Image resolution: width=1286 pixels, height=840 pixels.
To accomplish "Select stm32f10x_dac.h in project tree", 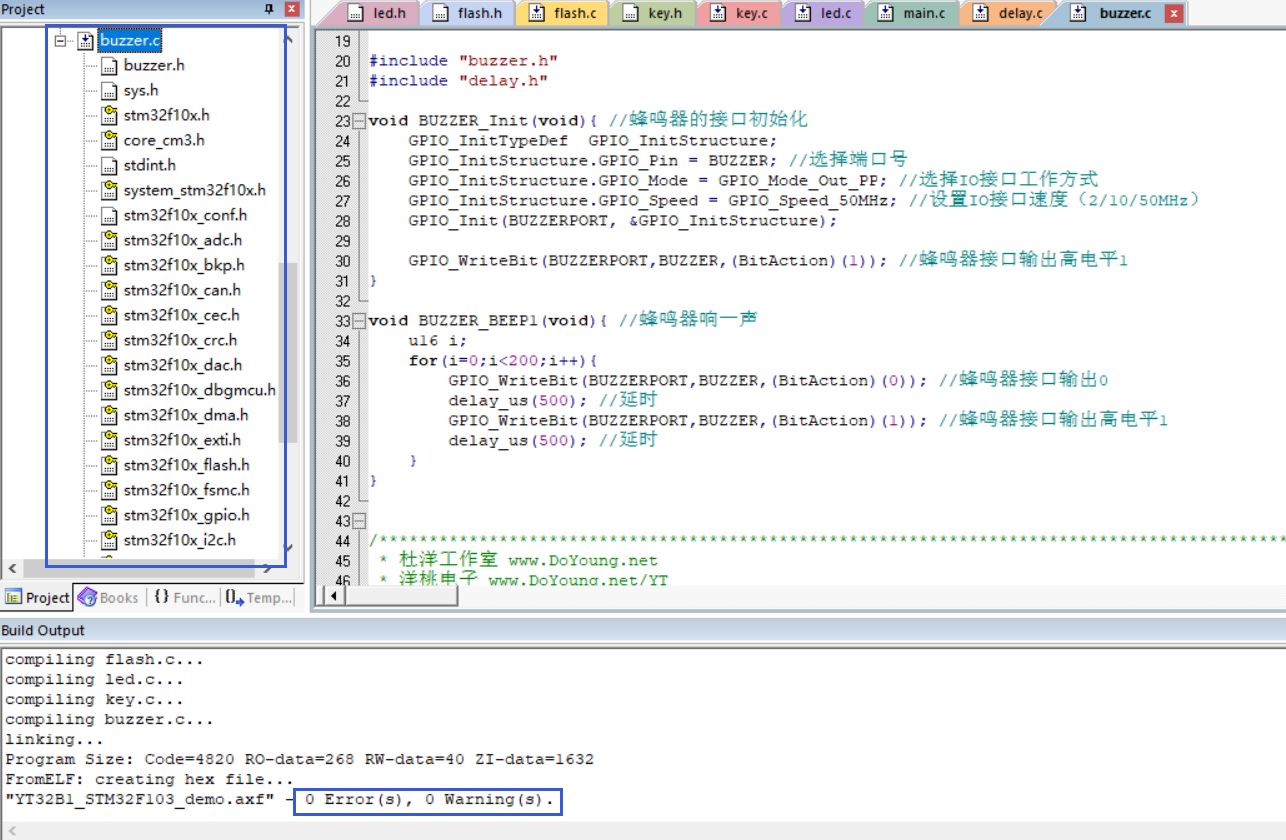I will [182, 365].
